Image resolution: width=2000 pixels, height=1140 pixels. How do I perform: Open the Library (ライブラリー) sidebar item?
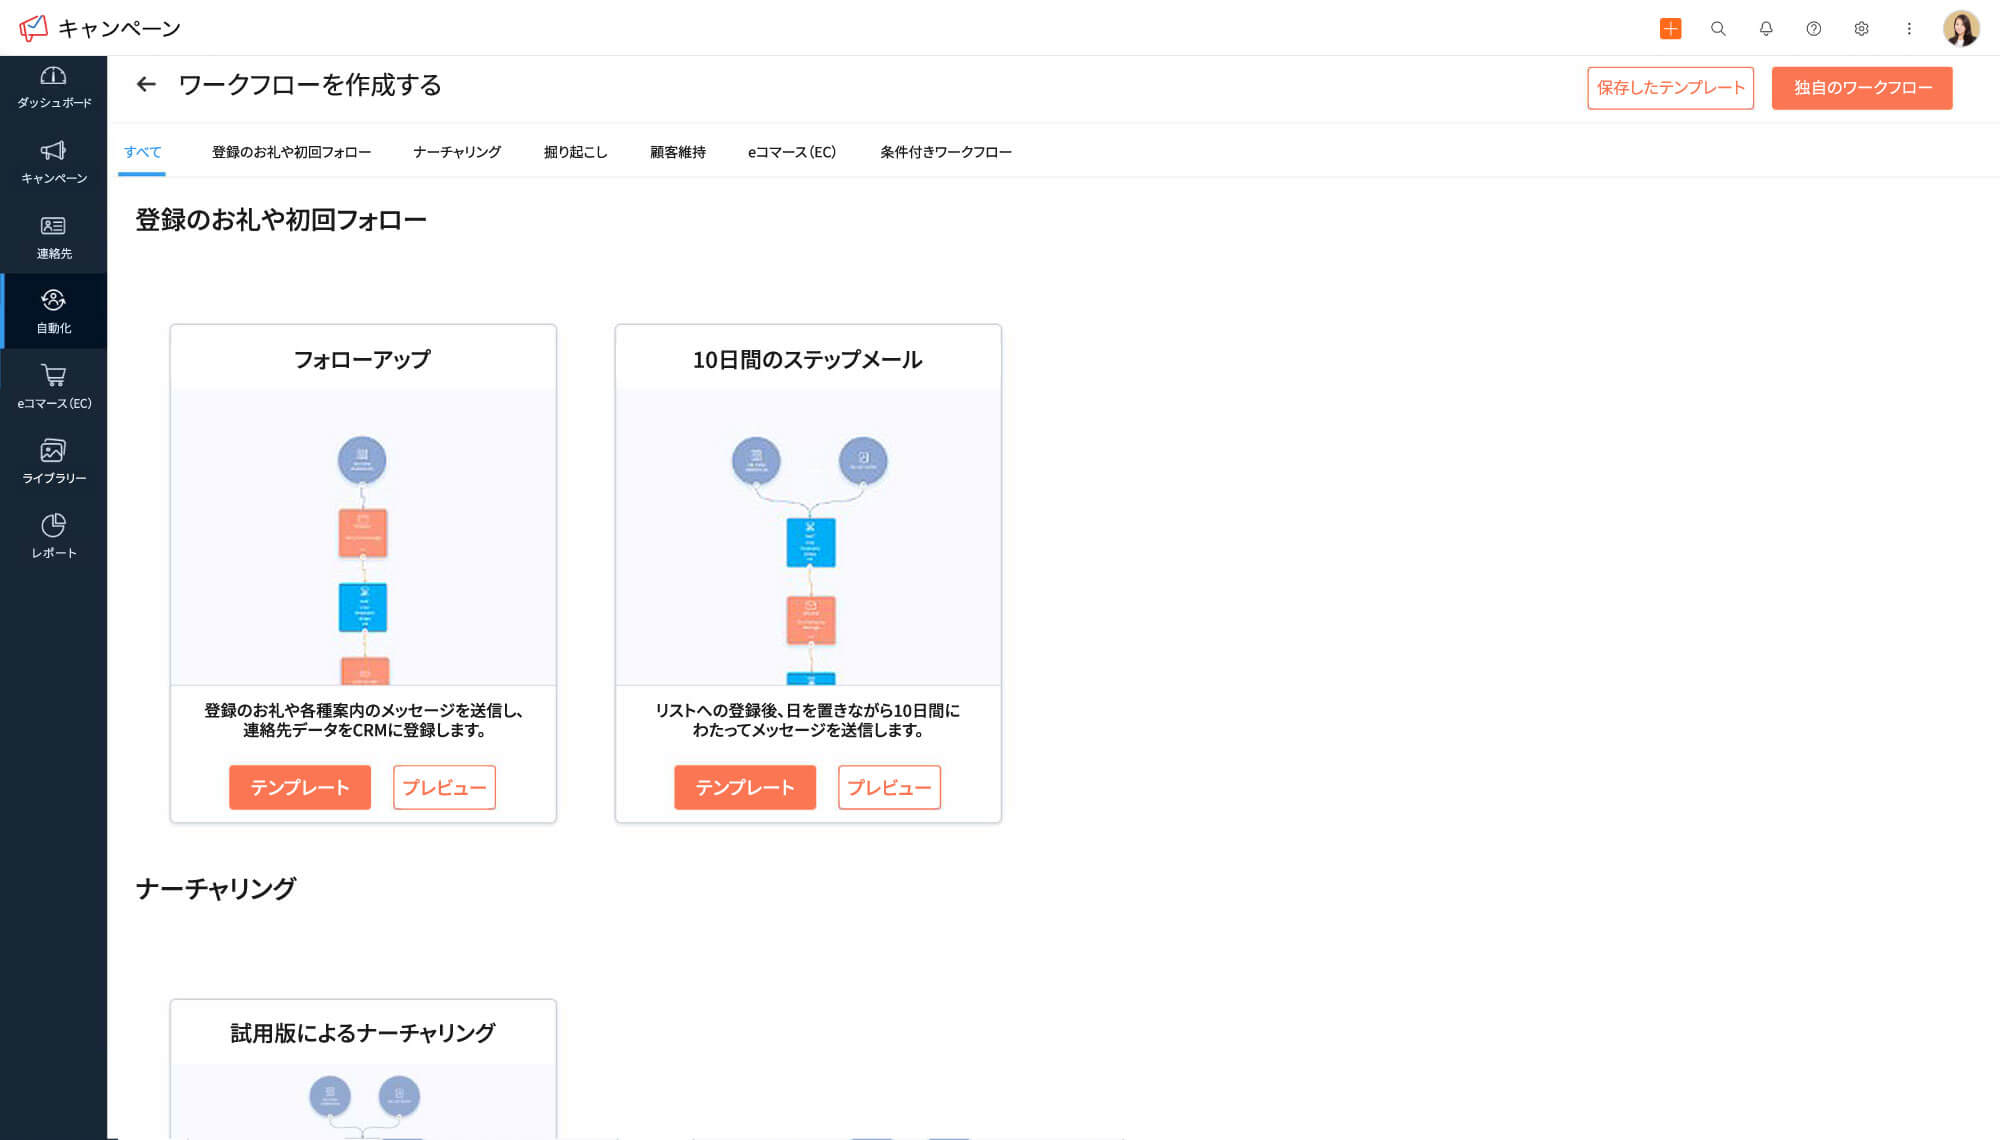pos(54,462)
